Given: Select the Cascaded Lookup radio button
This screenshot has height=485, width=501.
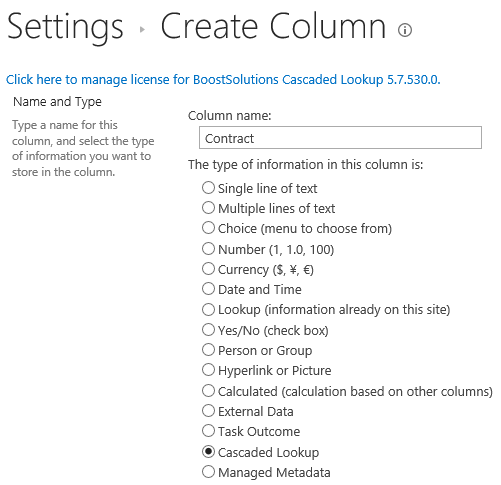Looking at the screenshot, I should tap(208, 452).
